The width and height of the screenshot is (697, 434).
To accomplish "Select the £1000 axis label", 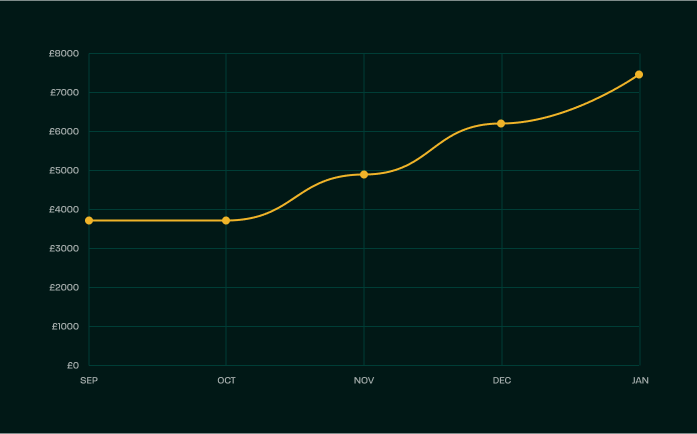I will click(65, 326).
